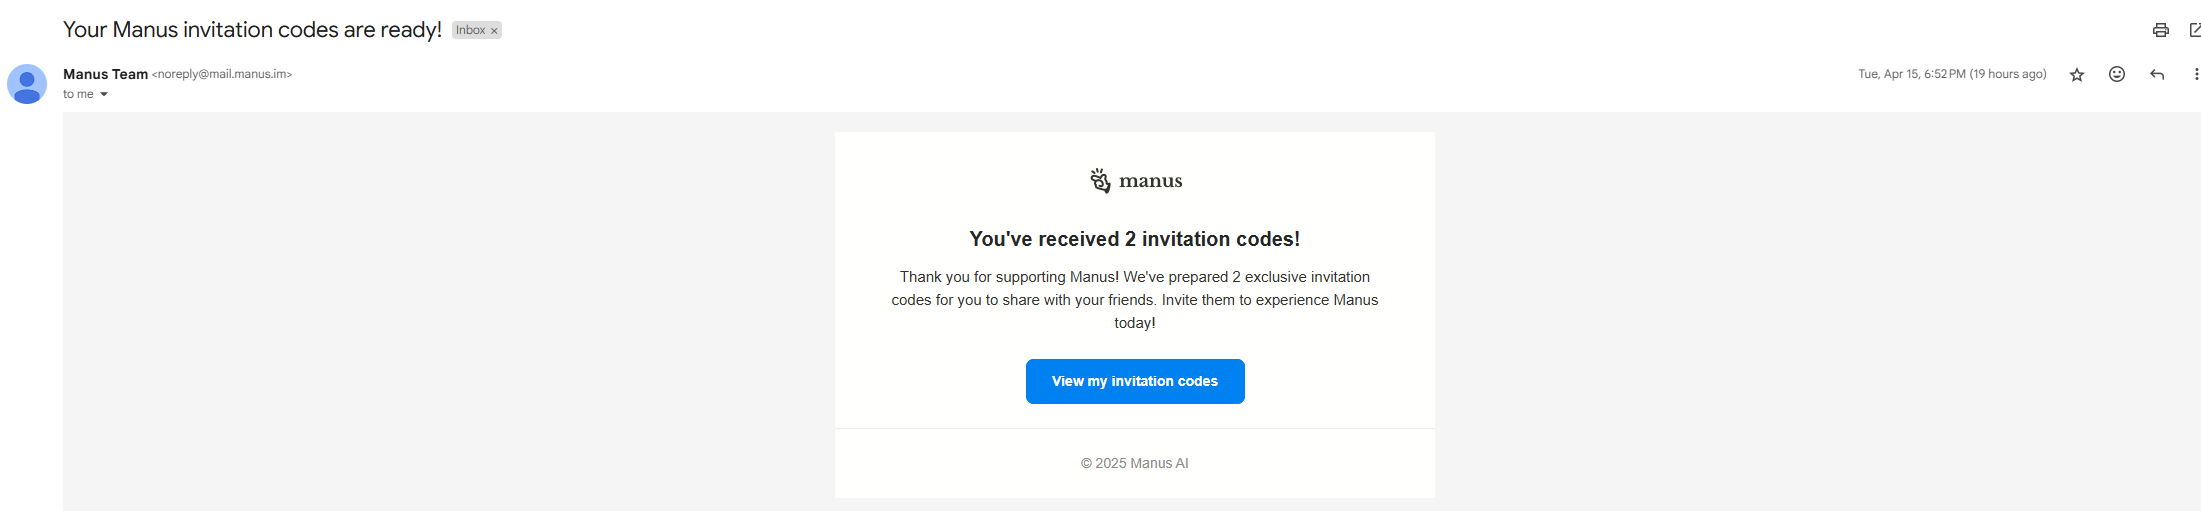Click the '© 2025 Manus AI' footer

(1135, 463)
